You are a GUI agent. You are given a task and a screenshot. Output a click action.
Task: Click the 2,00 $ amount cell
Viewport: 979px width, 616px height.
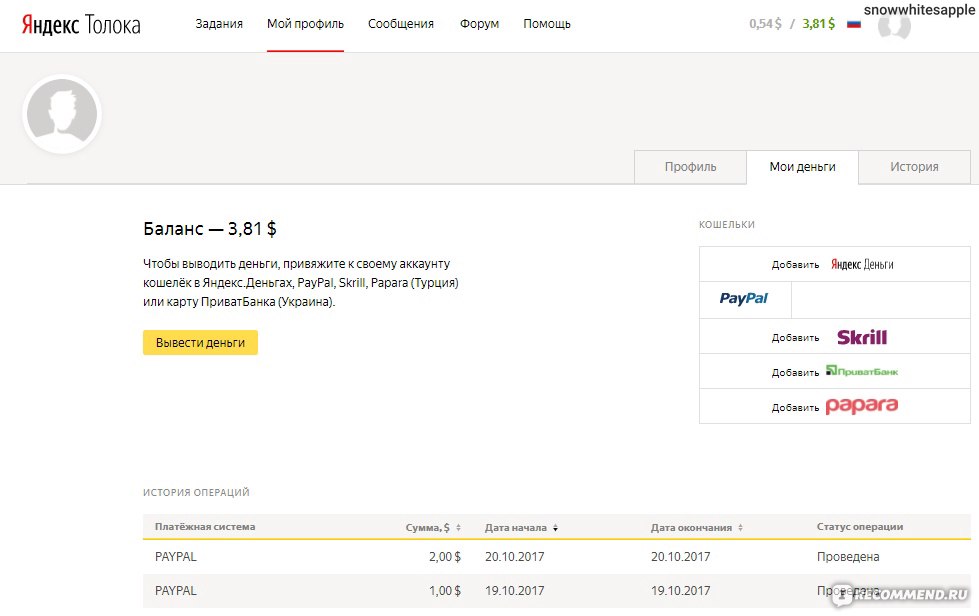click(x=445, y=557)
